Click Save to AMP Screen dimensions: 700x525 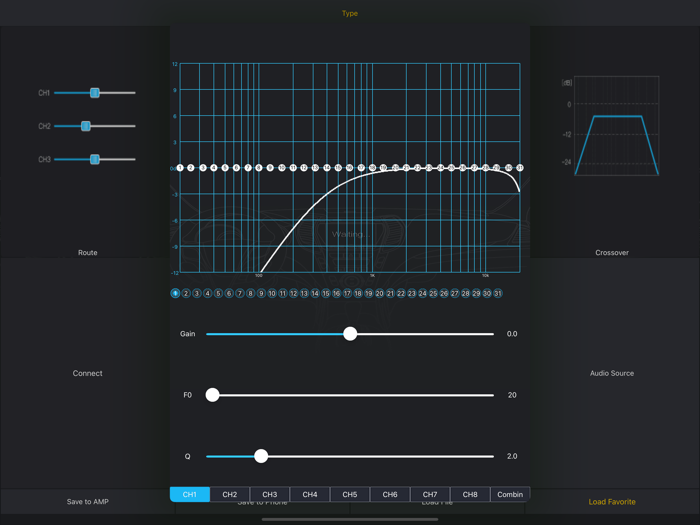click(x=88, y=502)
